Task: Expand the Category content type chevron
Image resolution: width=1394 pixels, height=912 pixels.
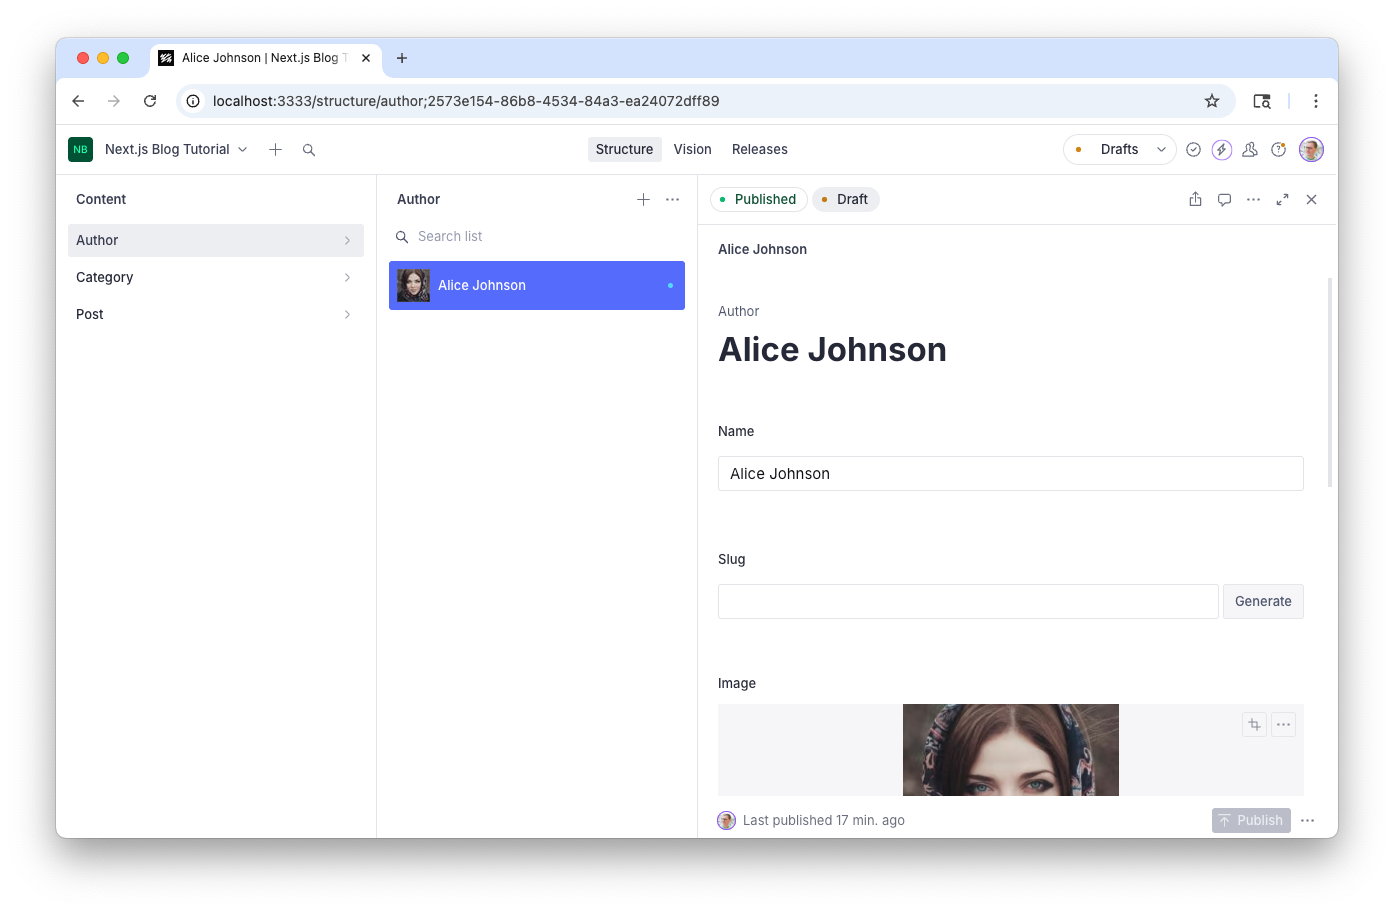Action: click(347, 277)
